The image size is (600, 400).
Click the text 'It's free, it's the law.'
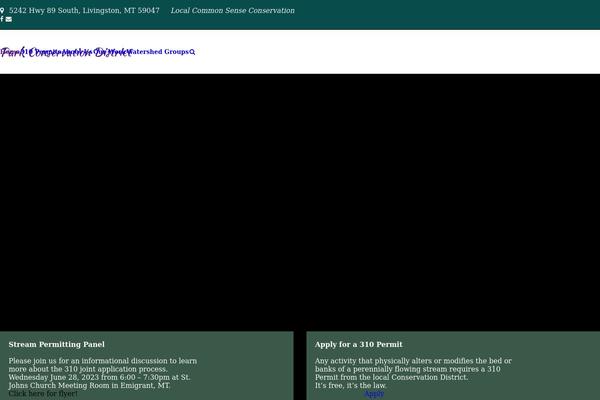pyautogui.click(x=351, y=385)
